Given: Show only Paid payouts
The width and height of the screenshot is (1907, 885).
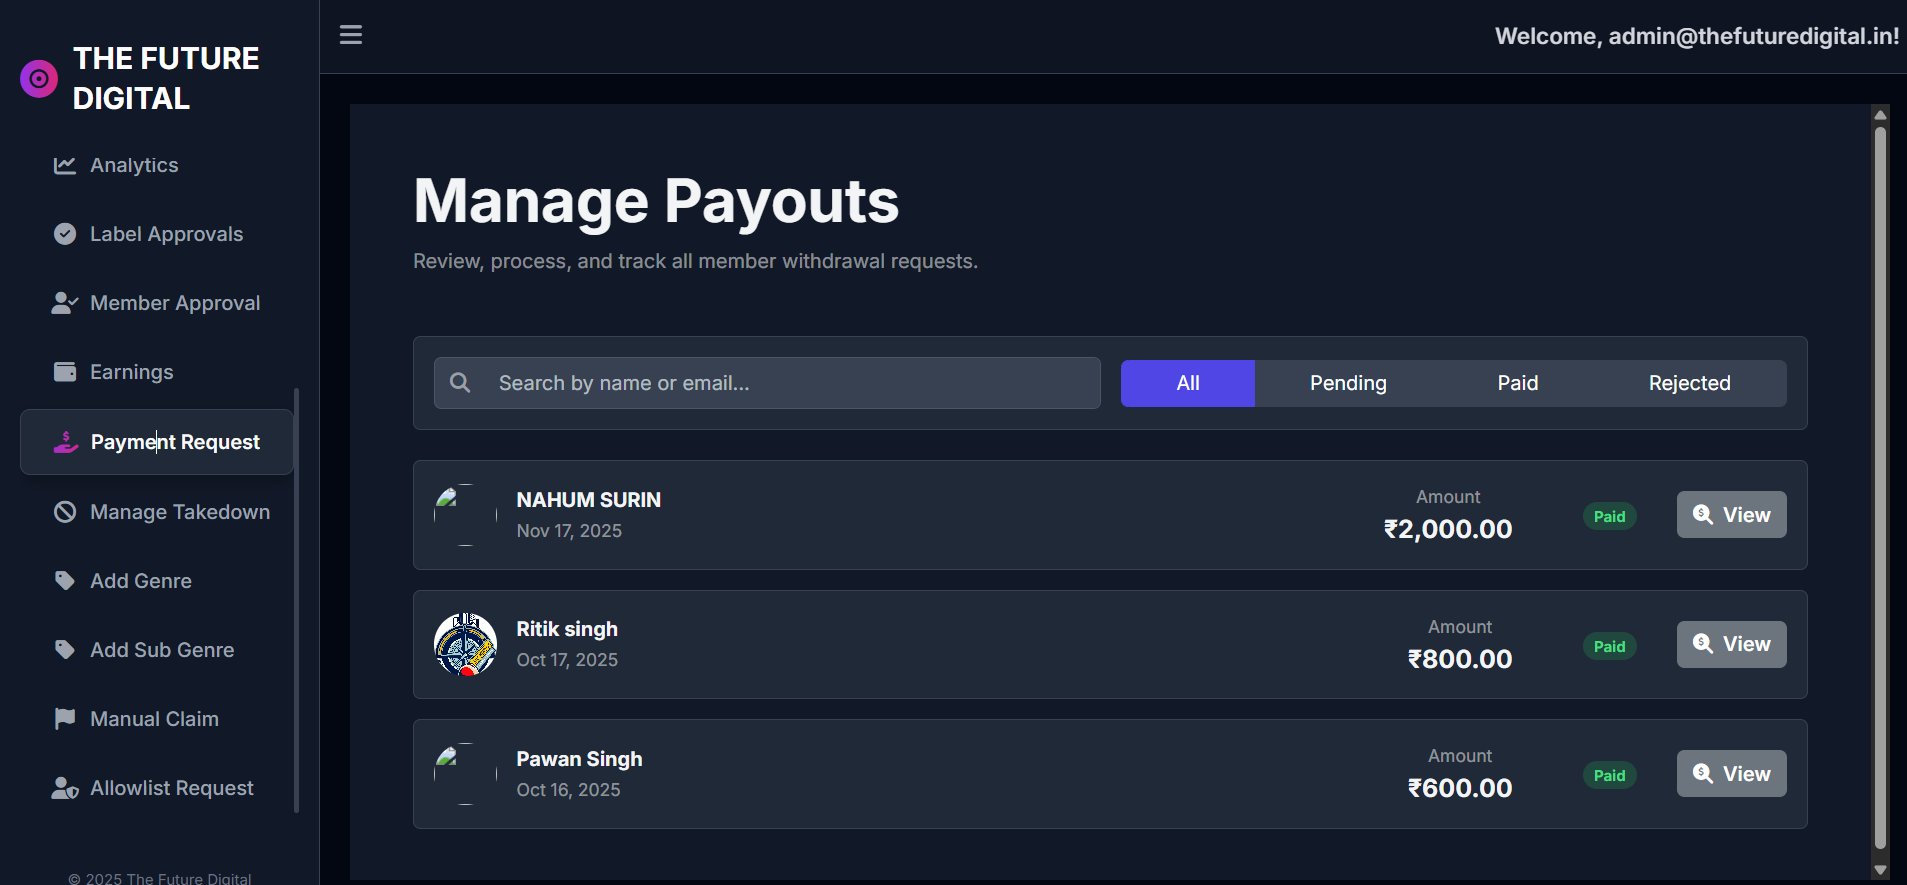Looking at the screenshot, I should [1517, 383].
